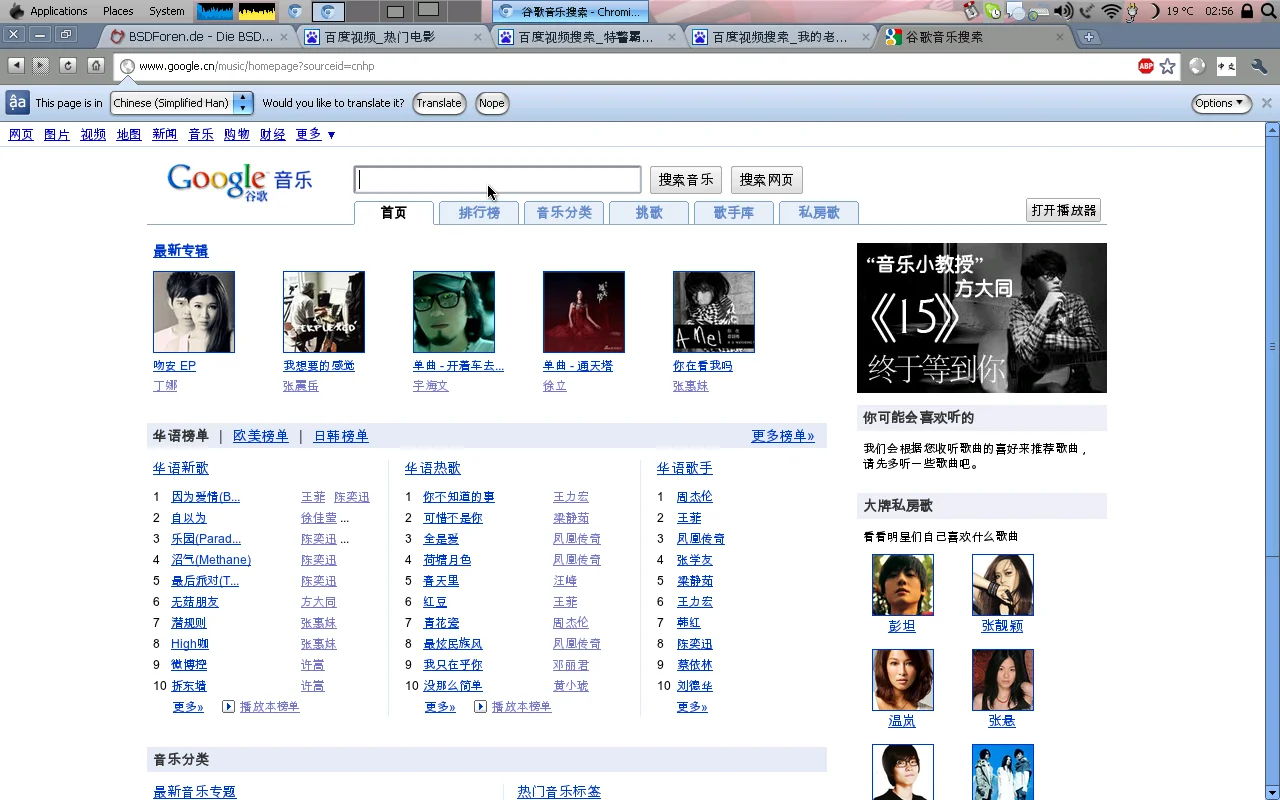Open the page language dropdown Chinese (Simplified Han)
Screen dimensions: 1280x800
click(182, 103)
